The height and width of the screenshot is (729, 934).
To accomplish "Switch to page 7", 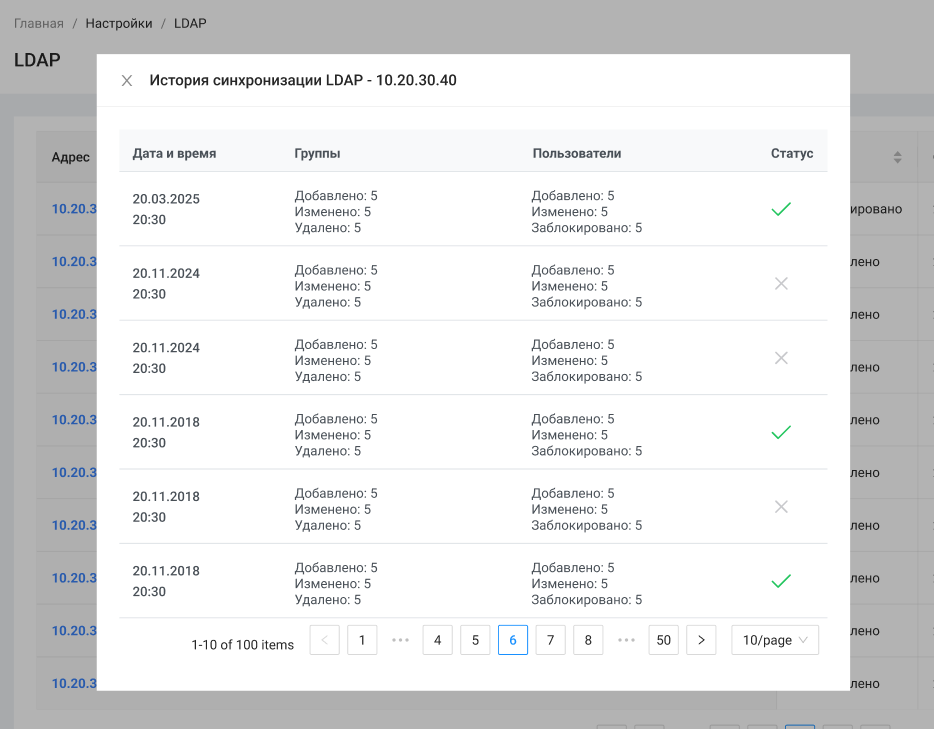I will tap(550, 640).
